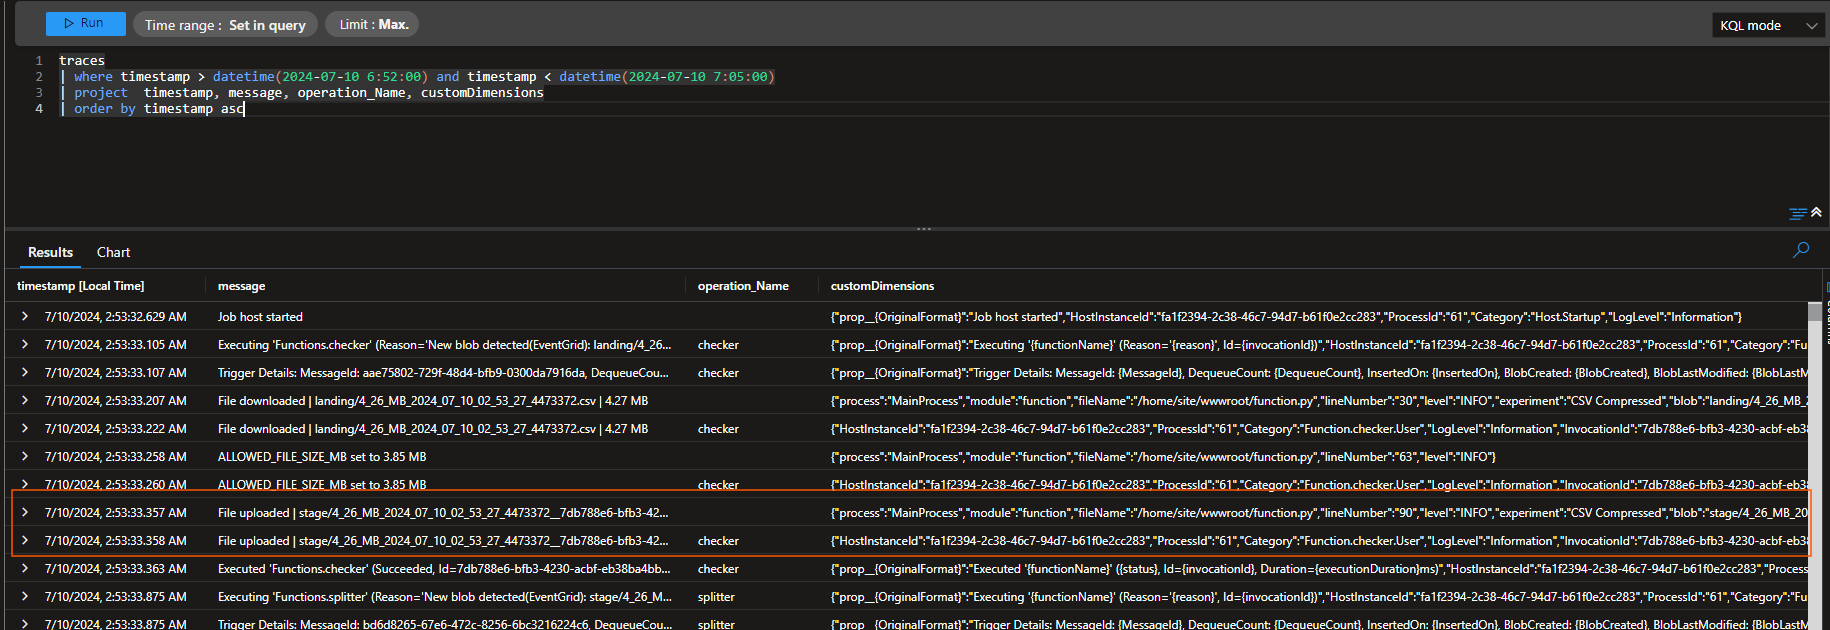Expand the 2:53:33.363 AM Executed row
The width and height of the screenshot is (1830, 630).
25,568
